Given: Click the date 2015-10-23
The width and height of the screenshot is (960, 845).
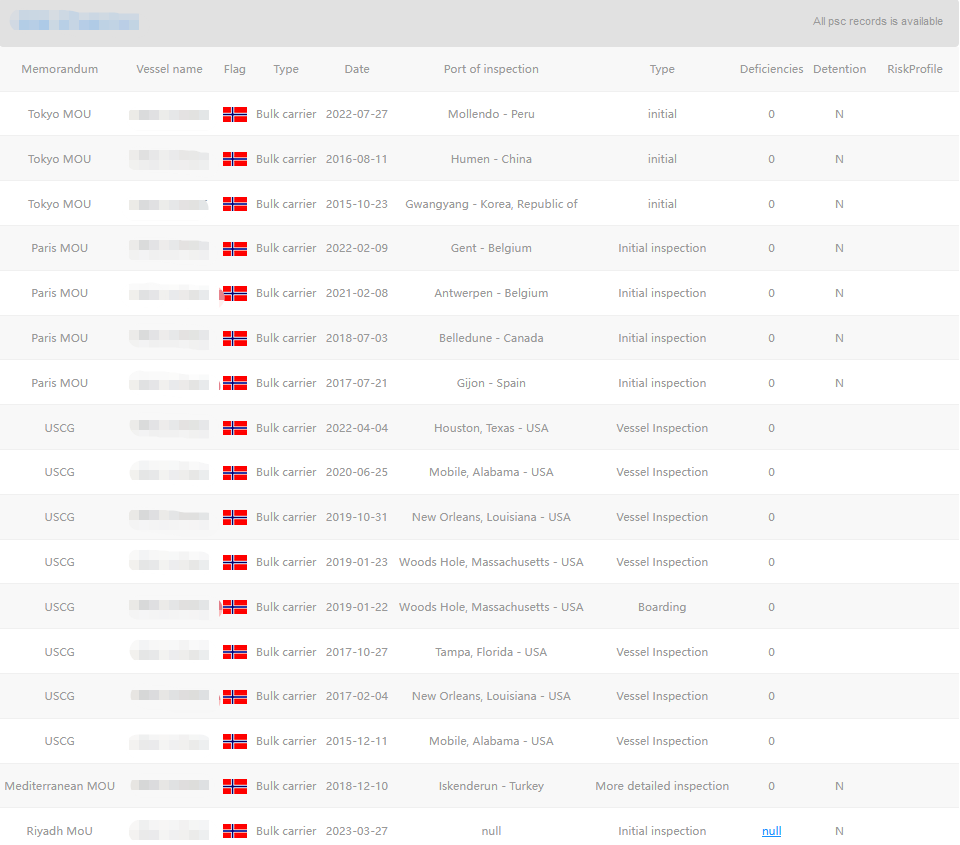Looking at the screenshot, I should 357,204.
